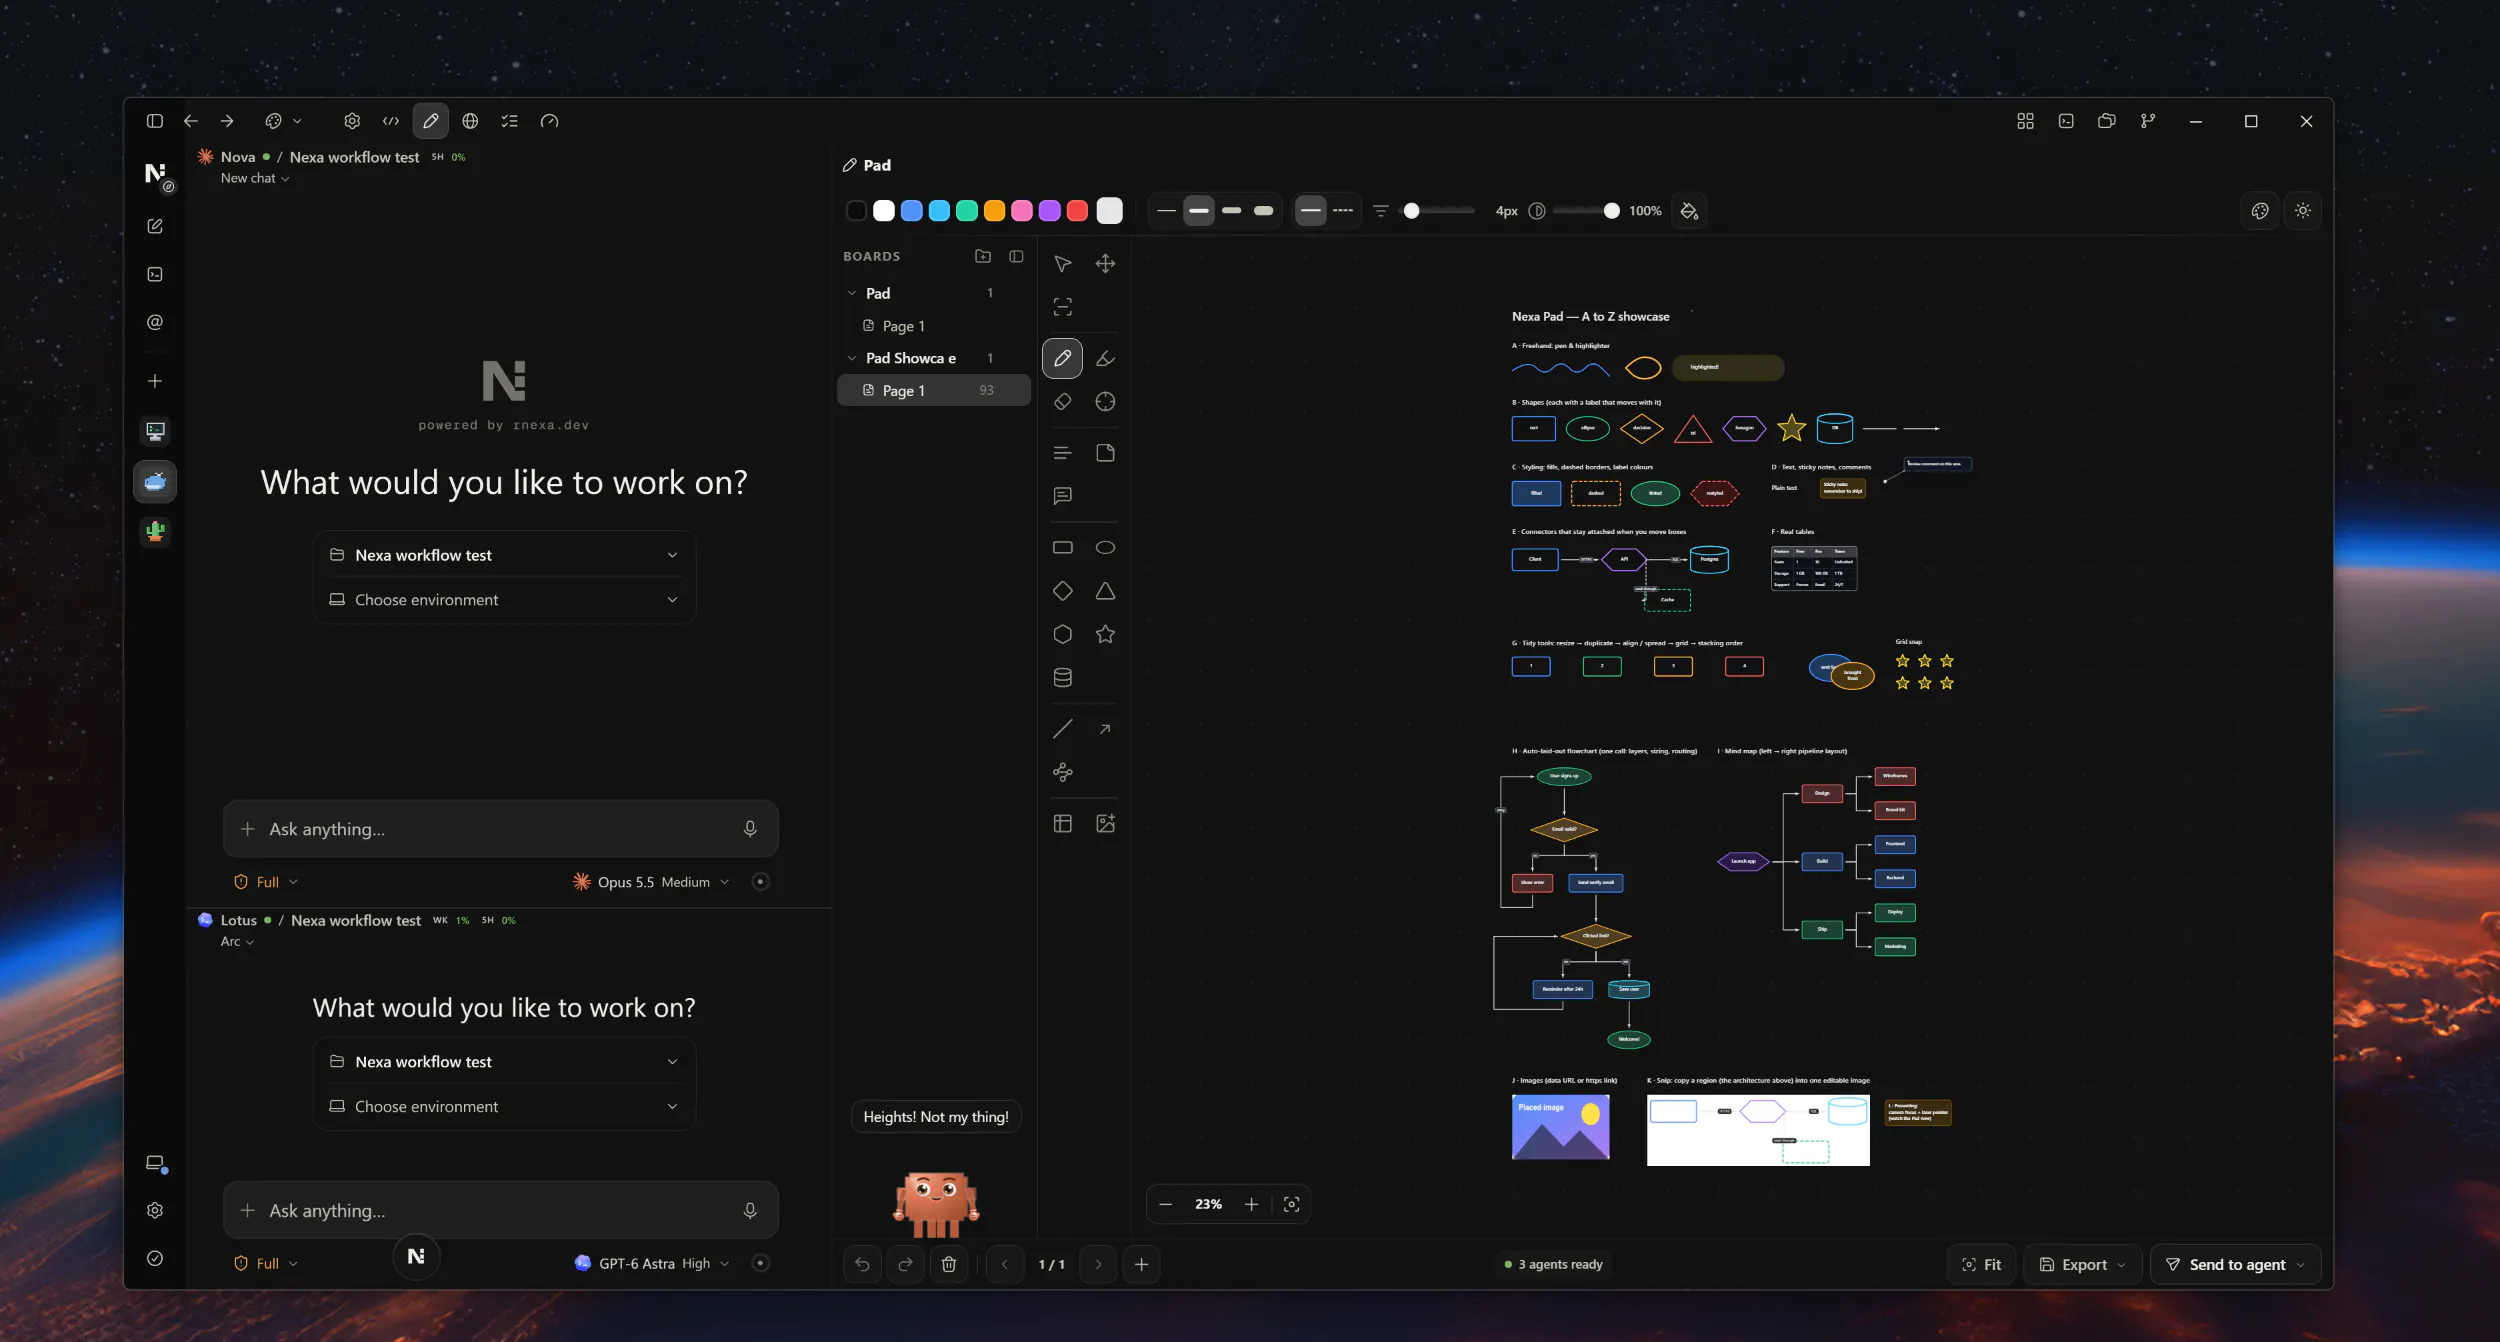Open the New chat dropdown under Nova
This screenshot has width=2500, height=1342.
(x=255, y=178)
